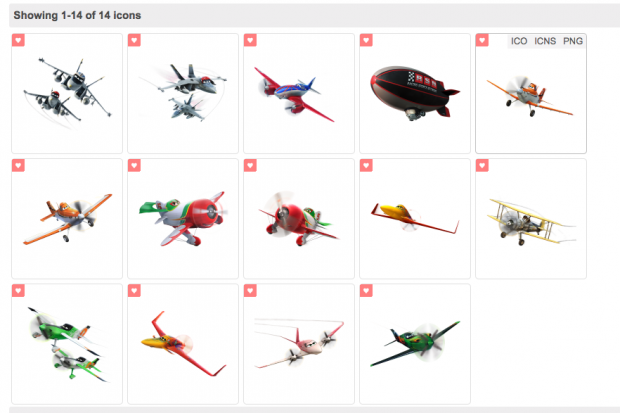Image resolution: width=620 pixels, height=413 pixels.
Task: Download the orange plane as ICNS
Action: pos(545,41)
